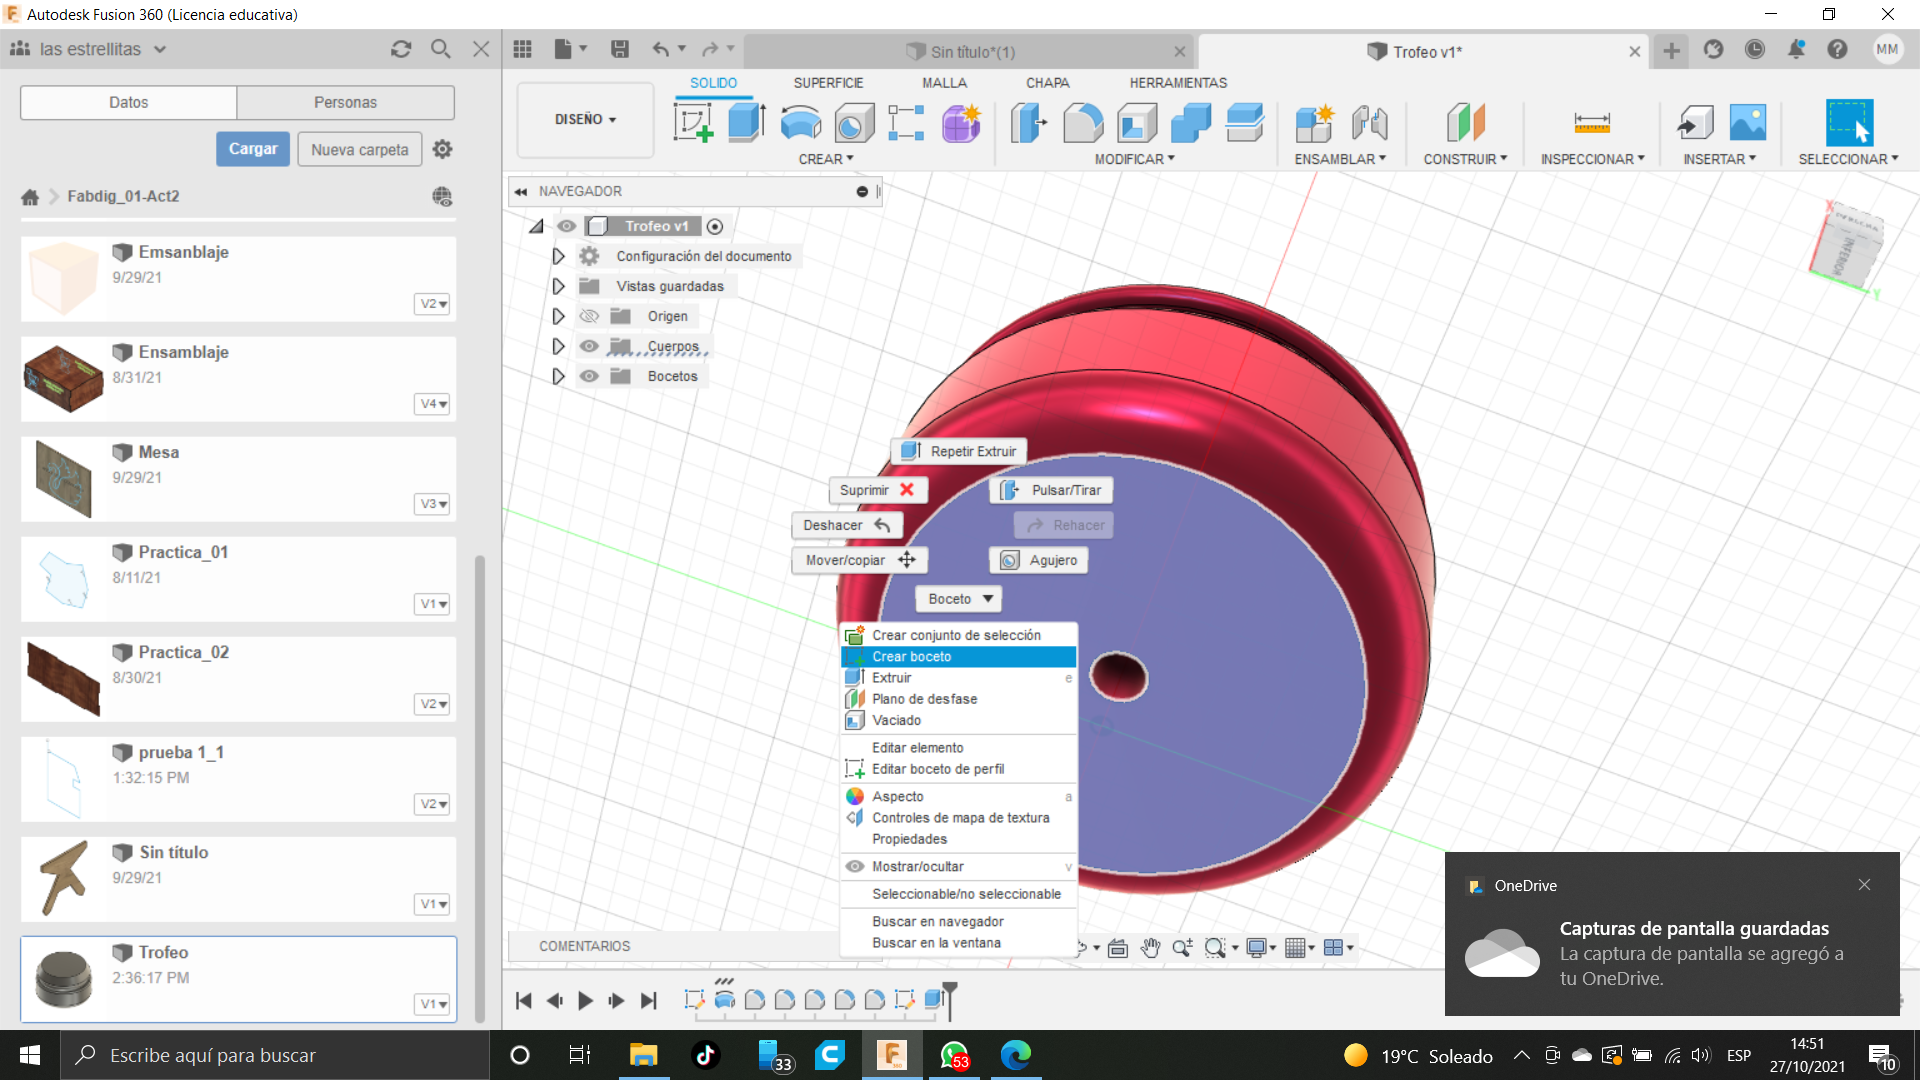Choose the Press Pull modify tool
Image resolution: width=1920 pixels, height=1080 pixels.
pos(1028,123)
